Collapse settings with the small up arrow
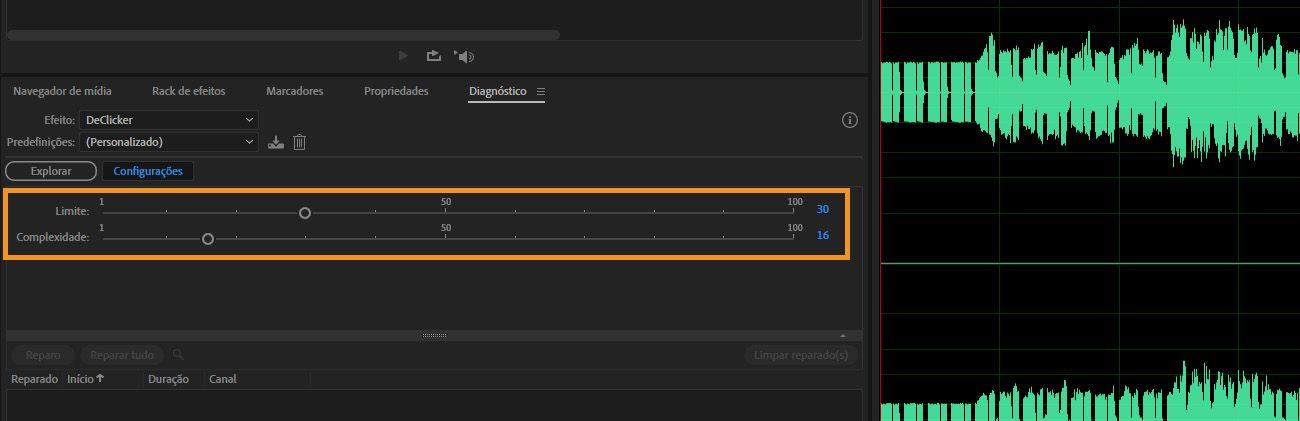Image resolution: width=1300 pixels, height=421 pixels. 842,335
